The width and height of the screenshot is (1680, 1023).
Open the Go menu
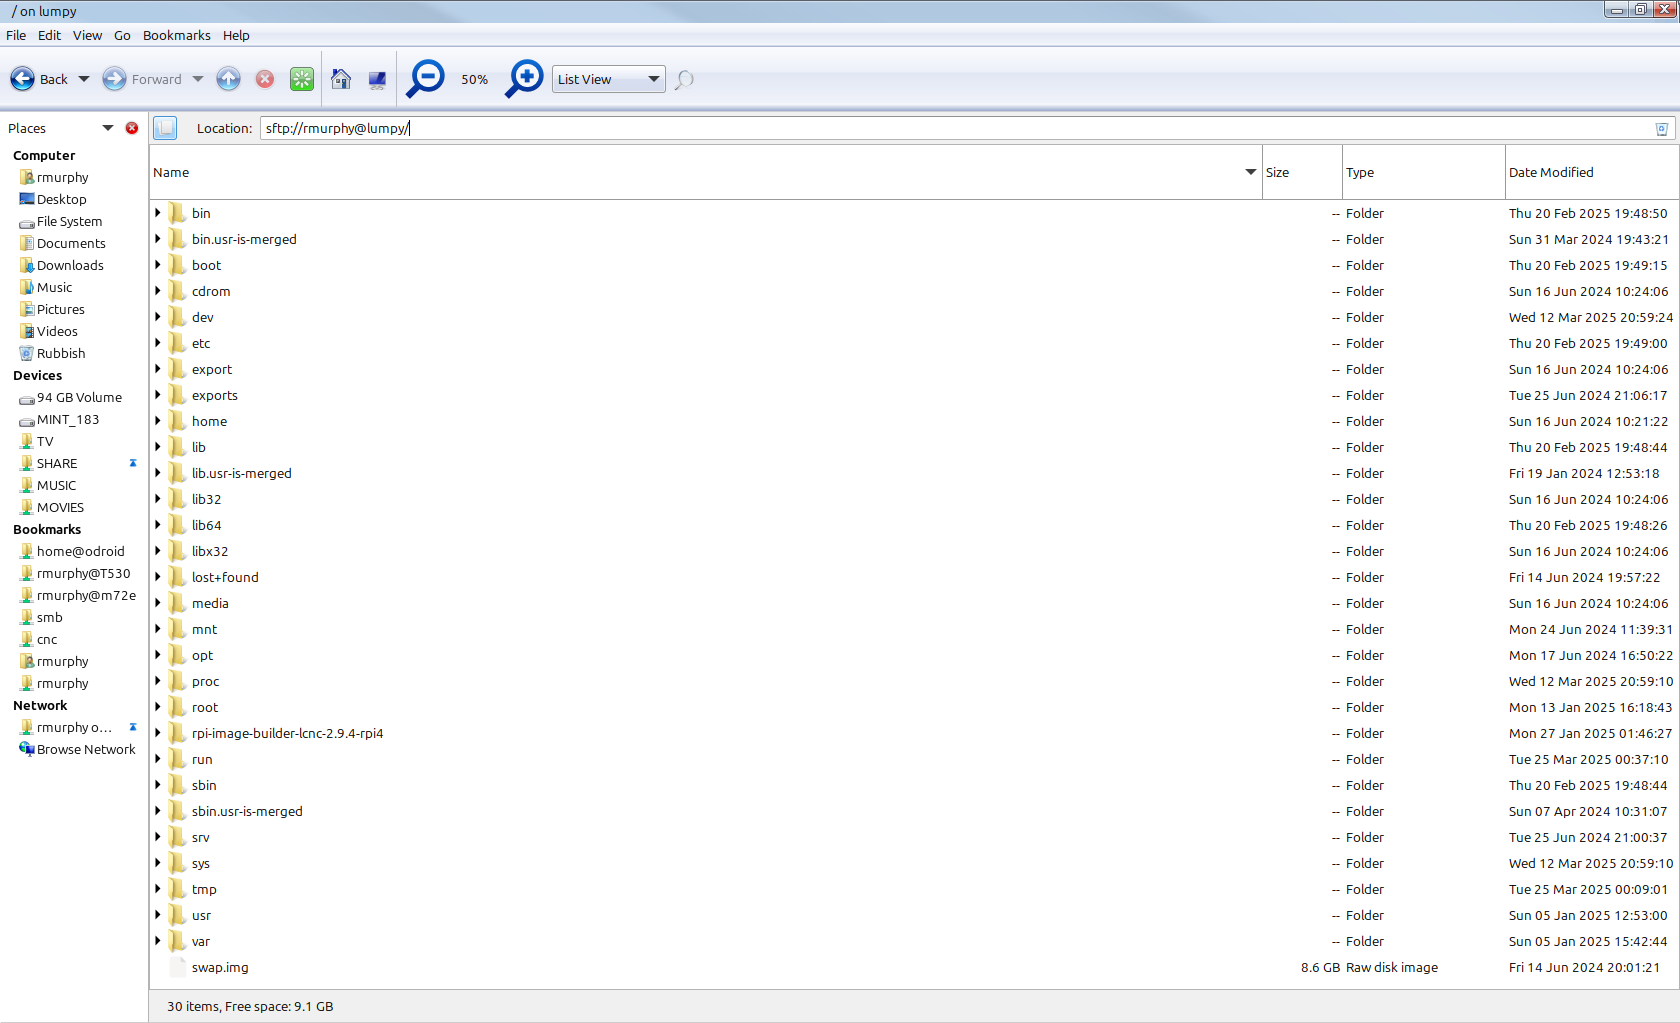coord(122,35)
